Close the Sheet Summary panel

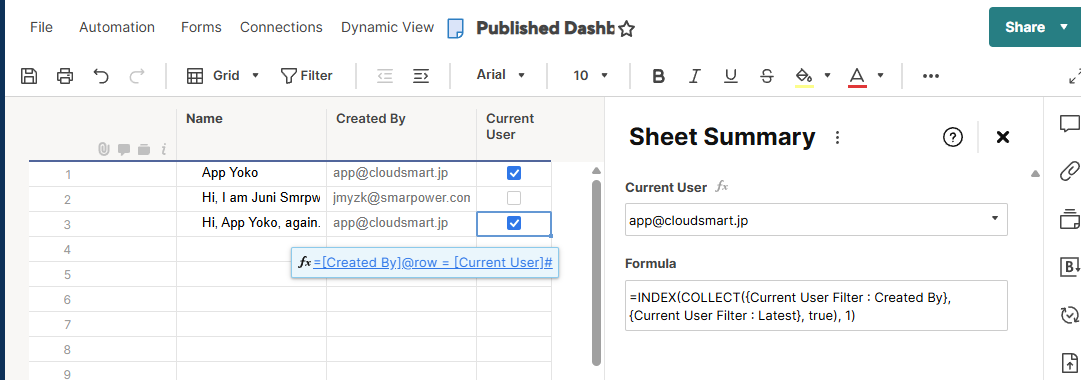1003,137
